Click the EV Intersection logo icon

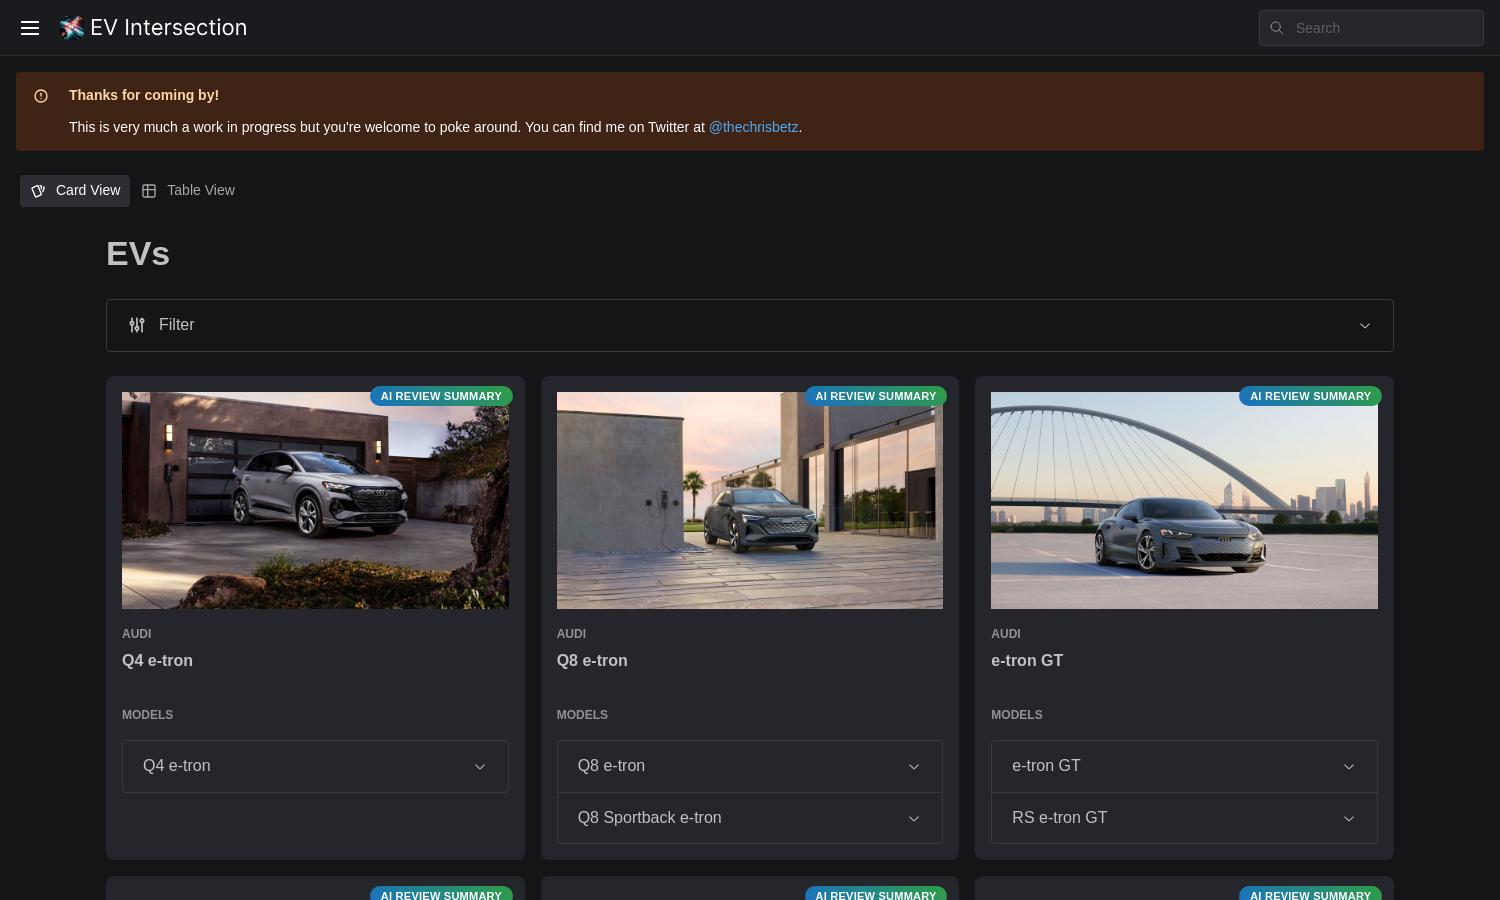pyautogui.click(x=71, y=28)
